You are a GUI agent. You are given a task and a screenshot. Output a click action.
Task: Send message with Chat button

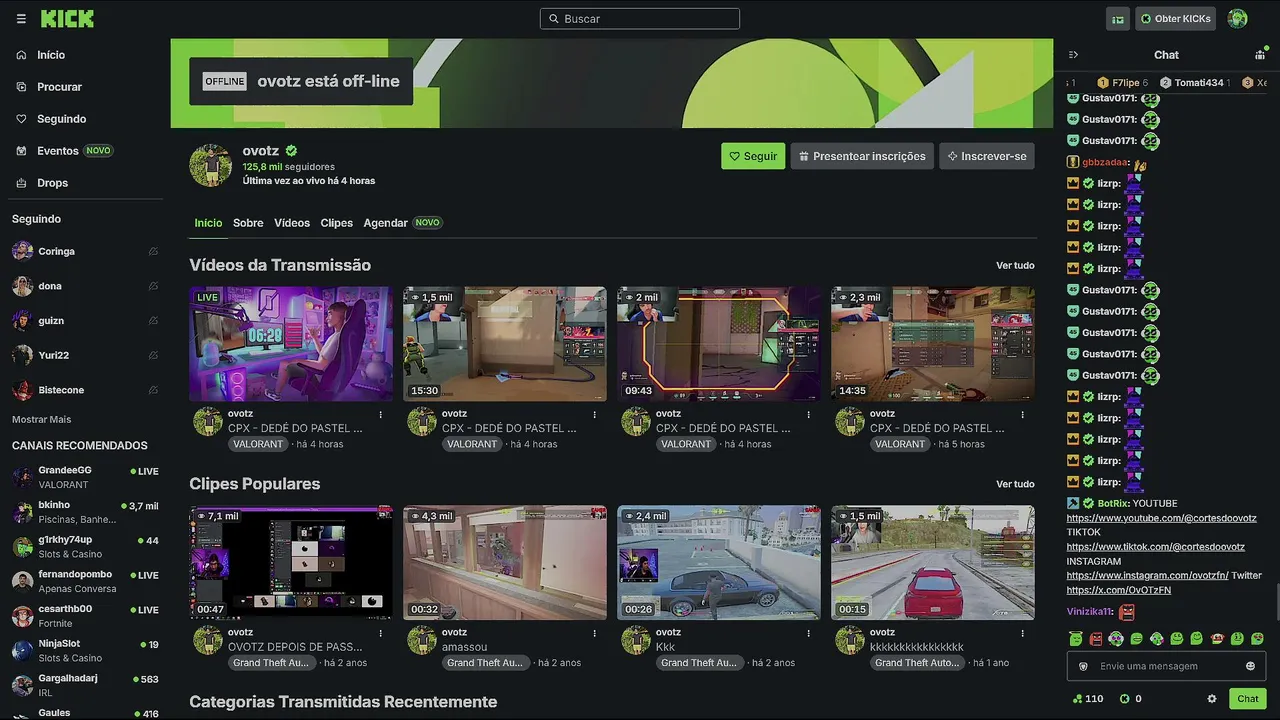coord(1248,699)
